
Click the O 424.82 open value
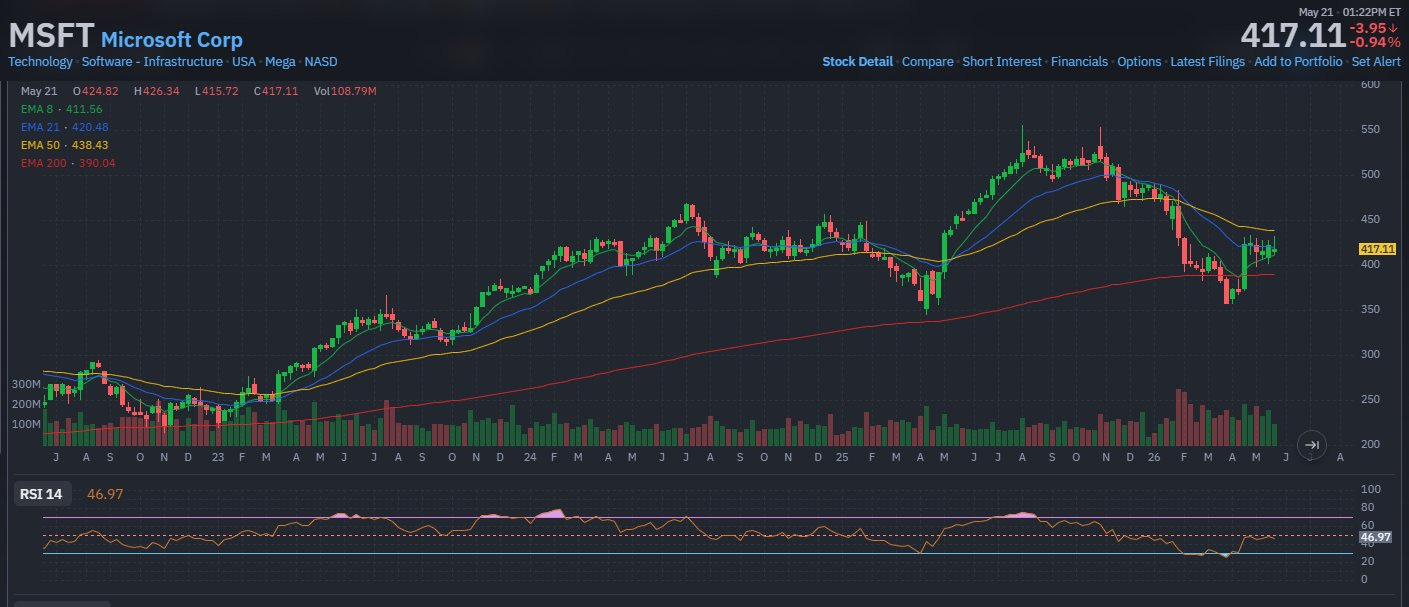(x=95, y=91)
